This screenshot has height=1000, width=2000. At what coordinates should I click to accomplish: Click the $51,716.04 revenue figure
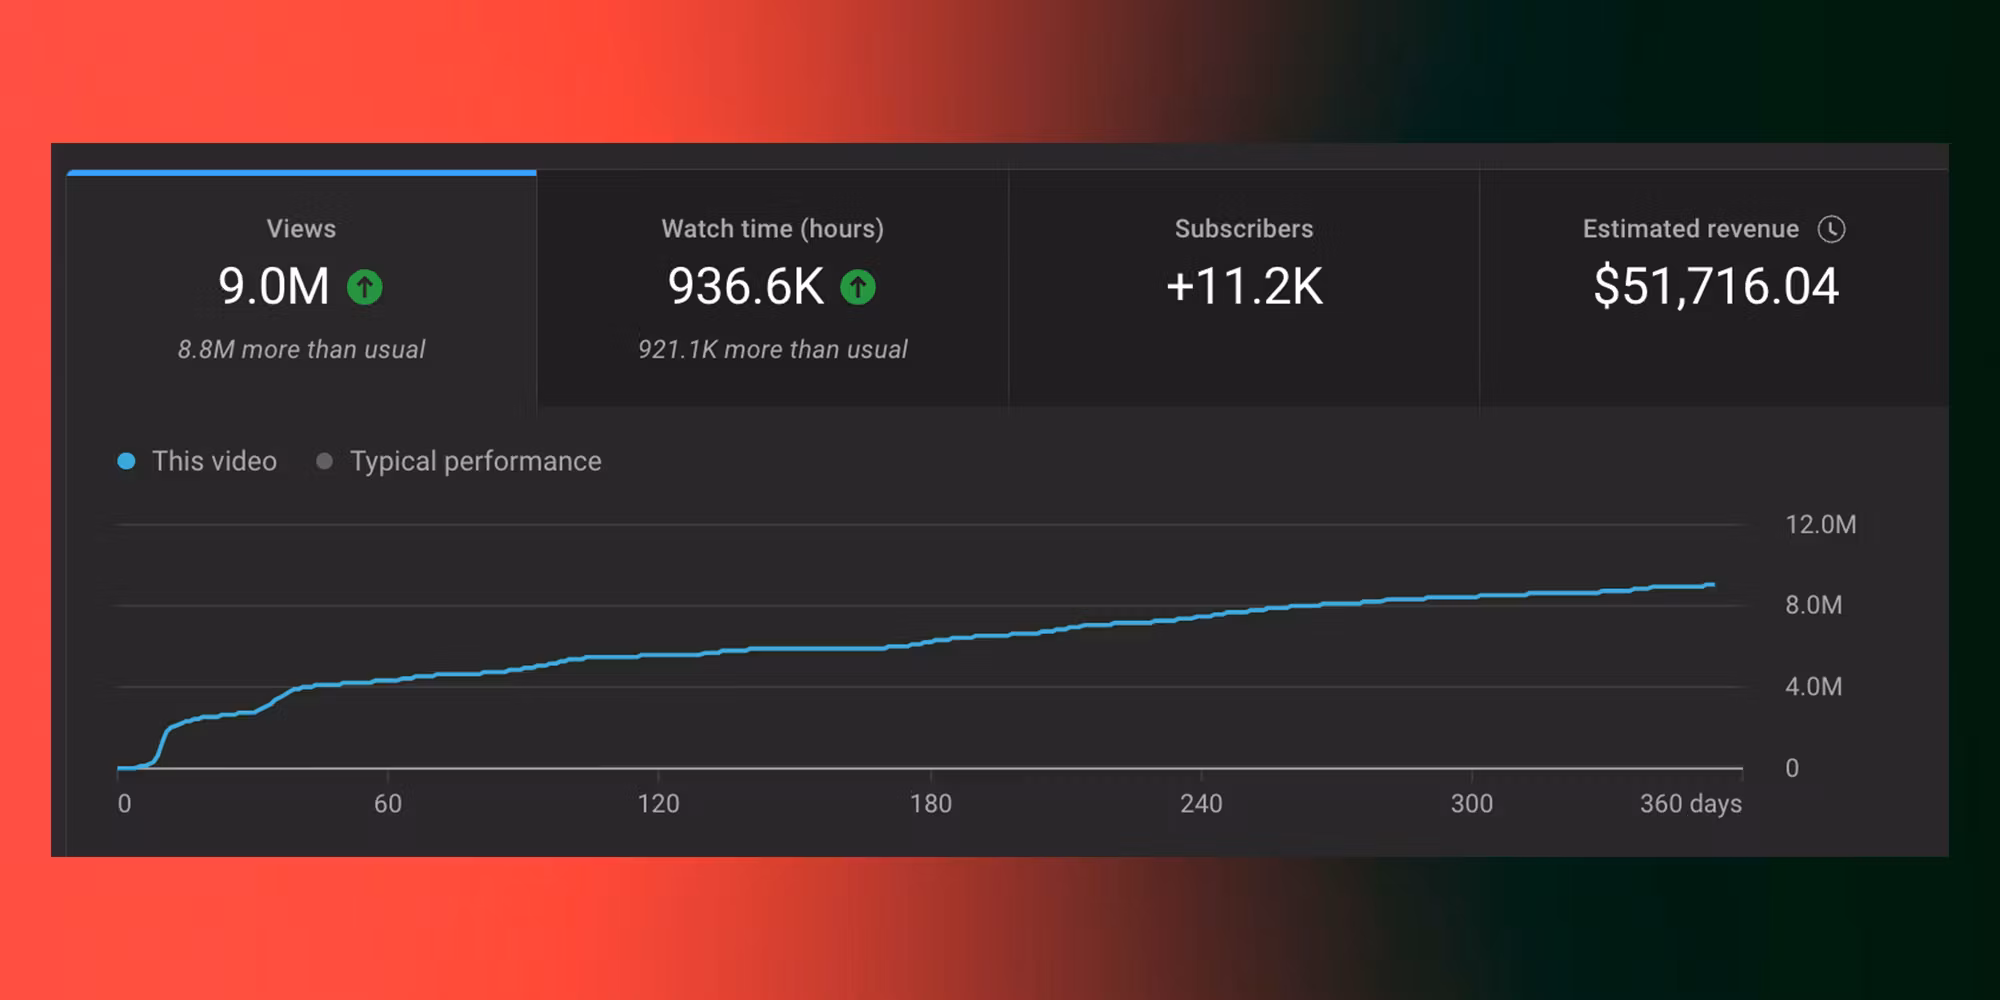1715,286
